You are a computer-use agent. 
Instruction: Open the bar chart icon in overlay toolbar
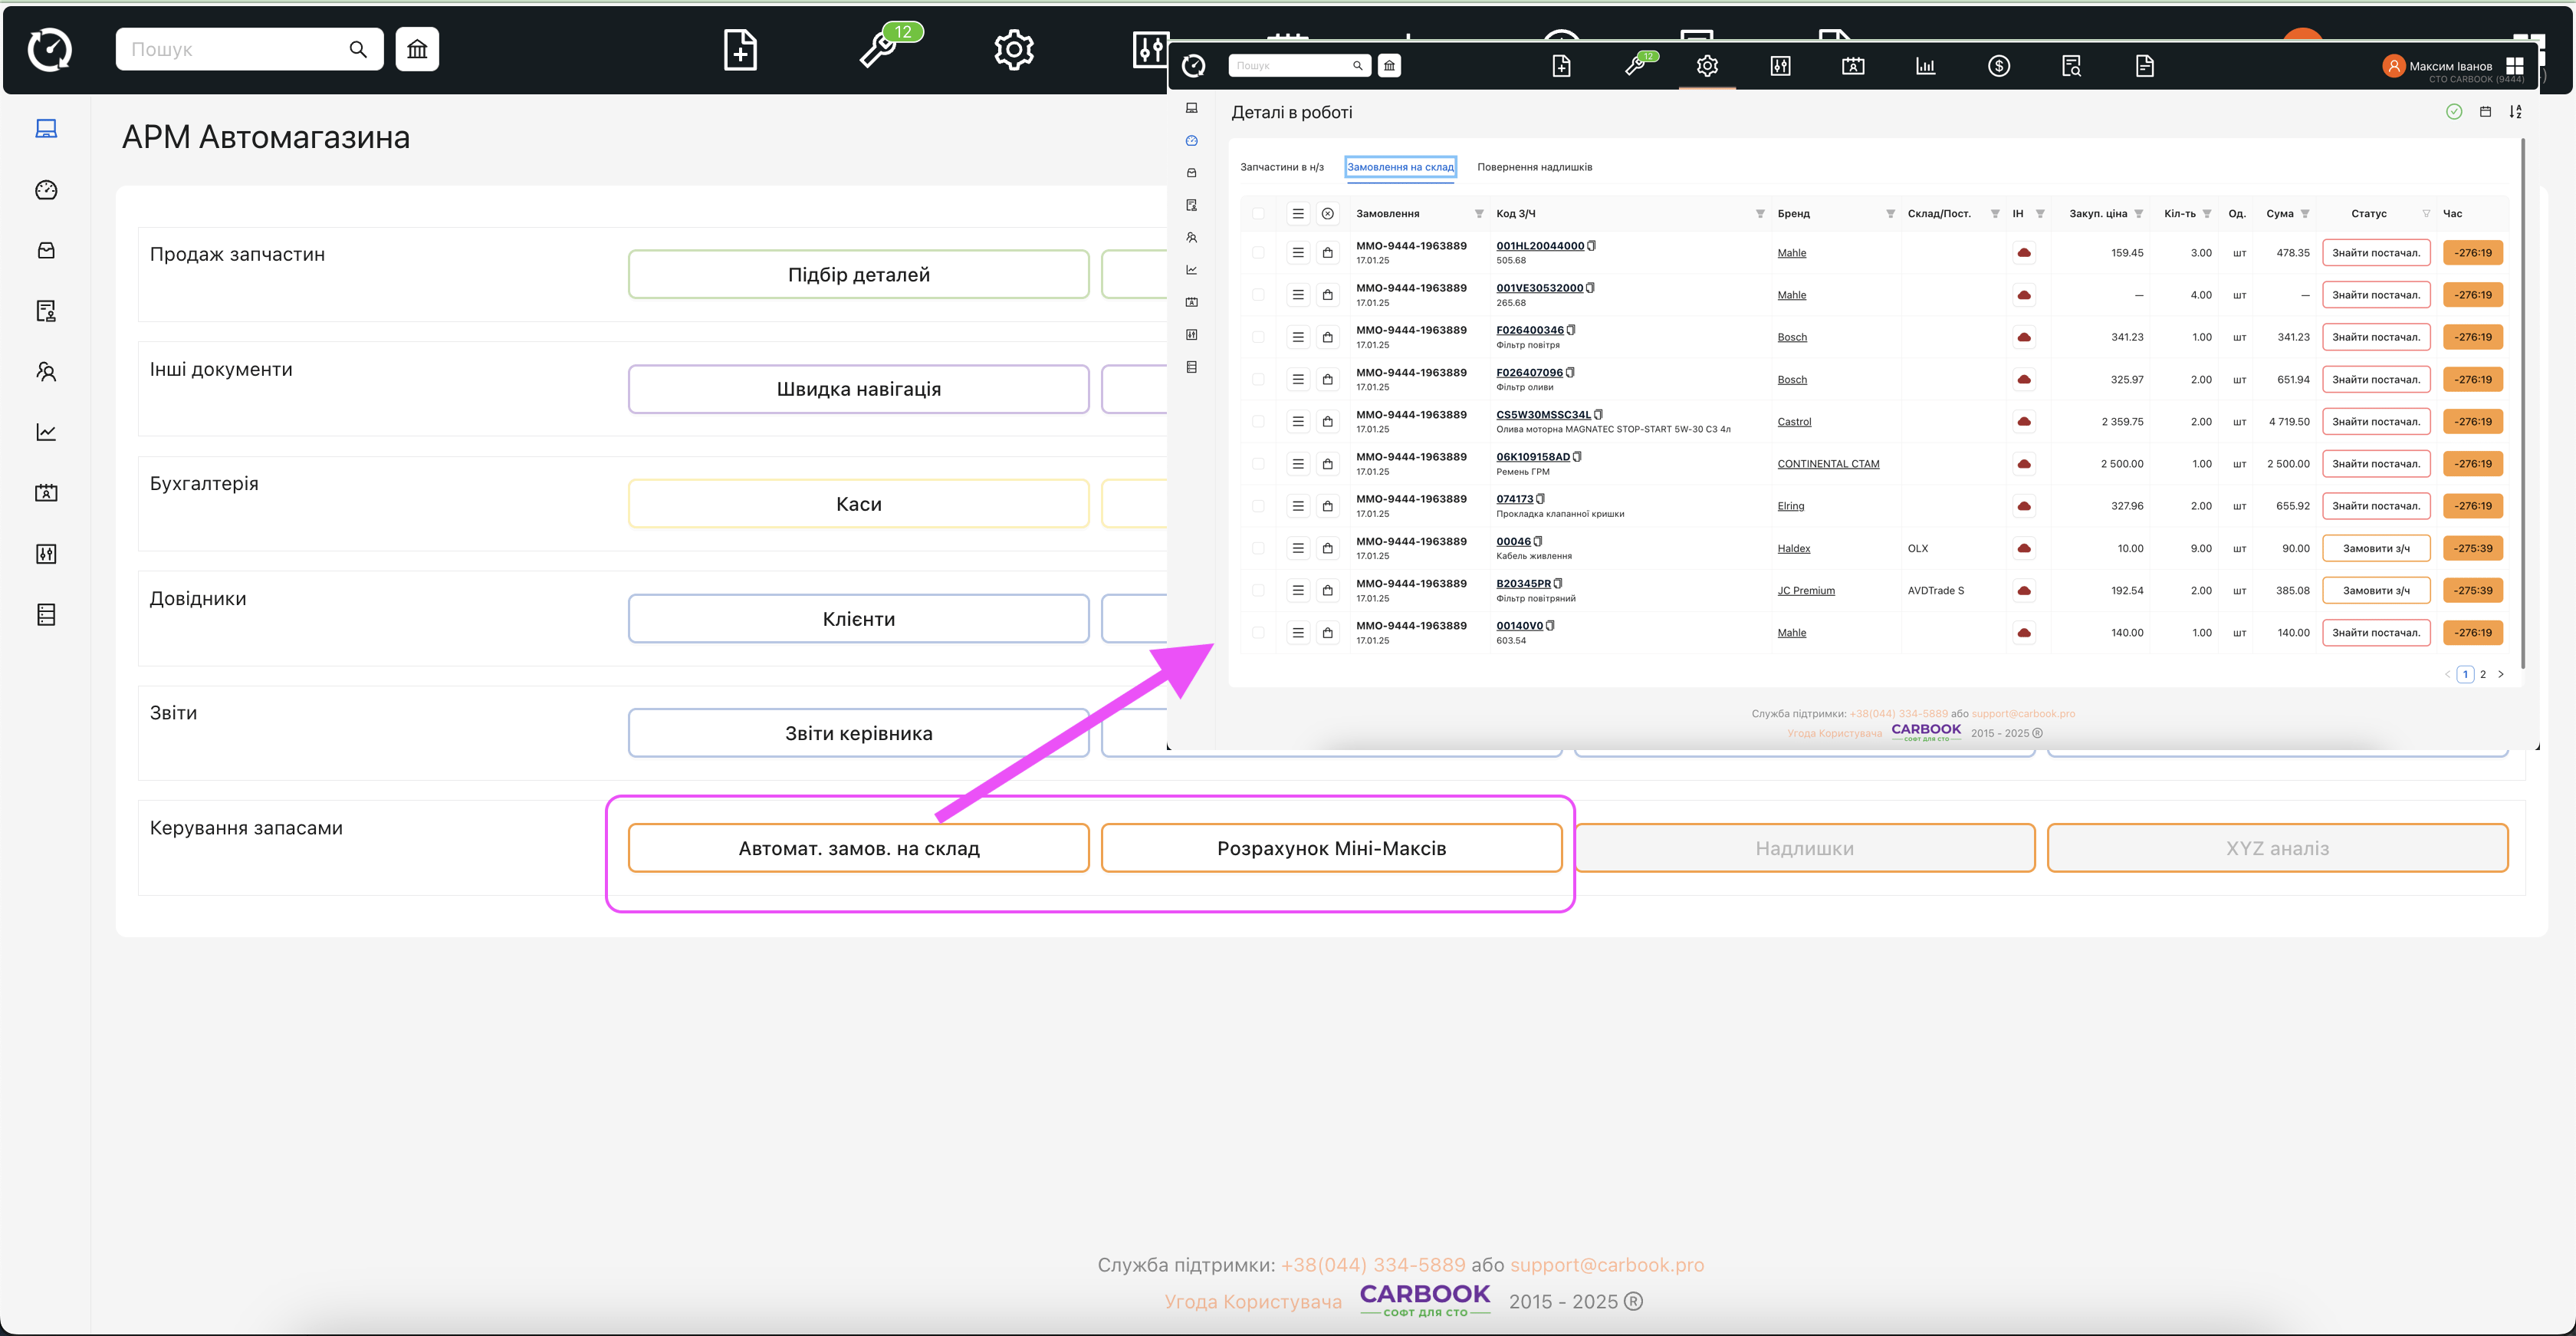pyautogui.click(x=1925, y=66)
